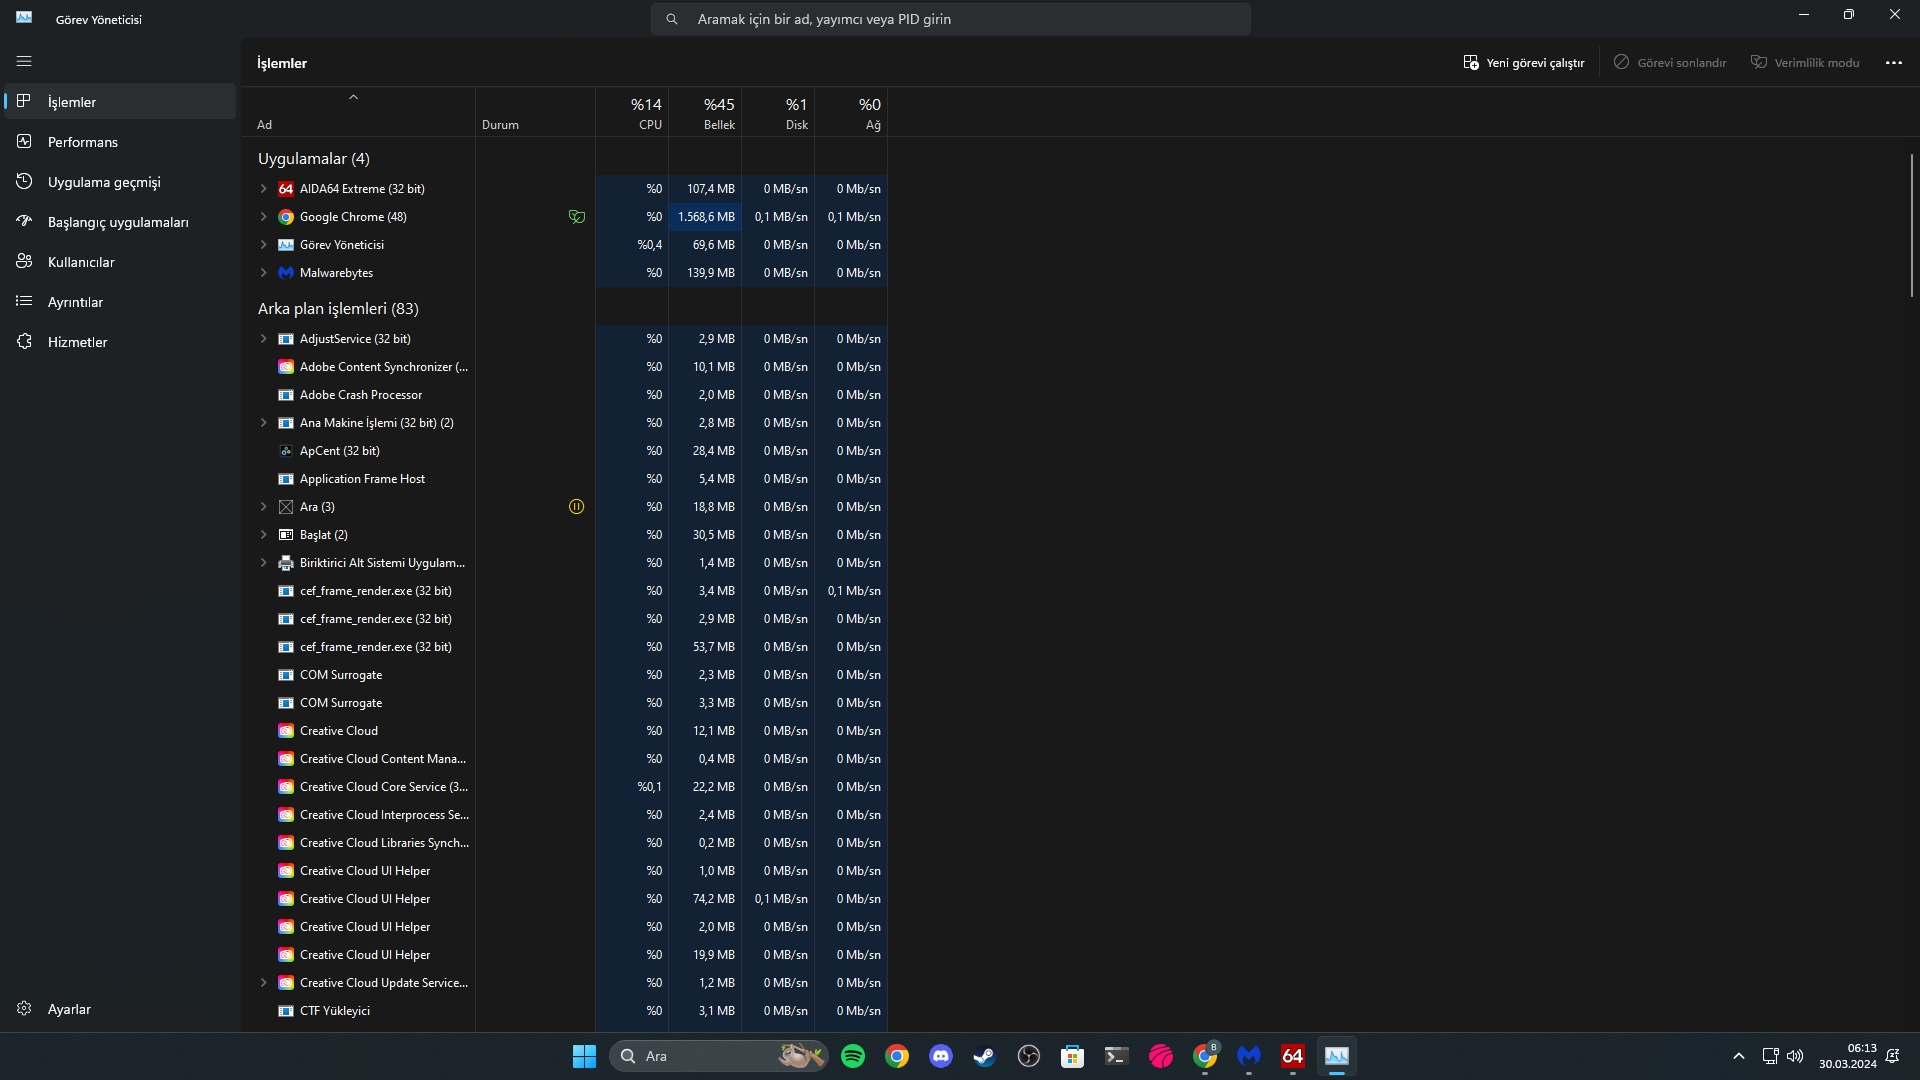Screen dimensions: 1920x1080
Task: Click the search field for name or PID
Action: pos(950,19)
